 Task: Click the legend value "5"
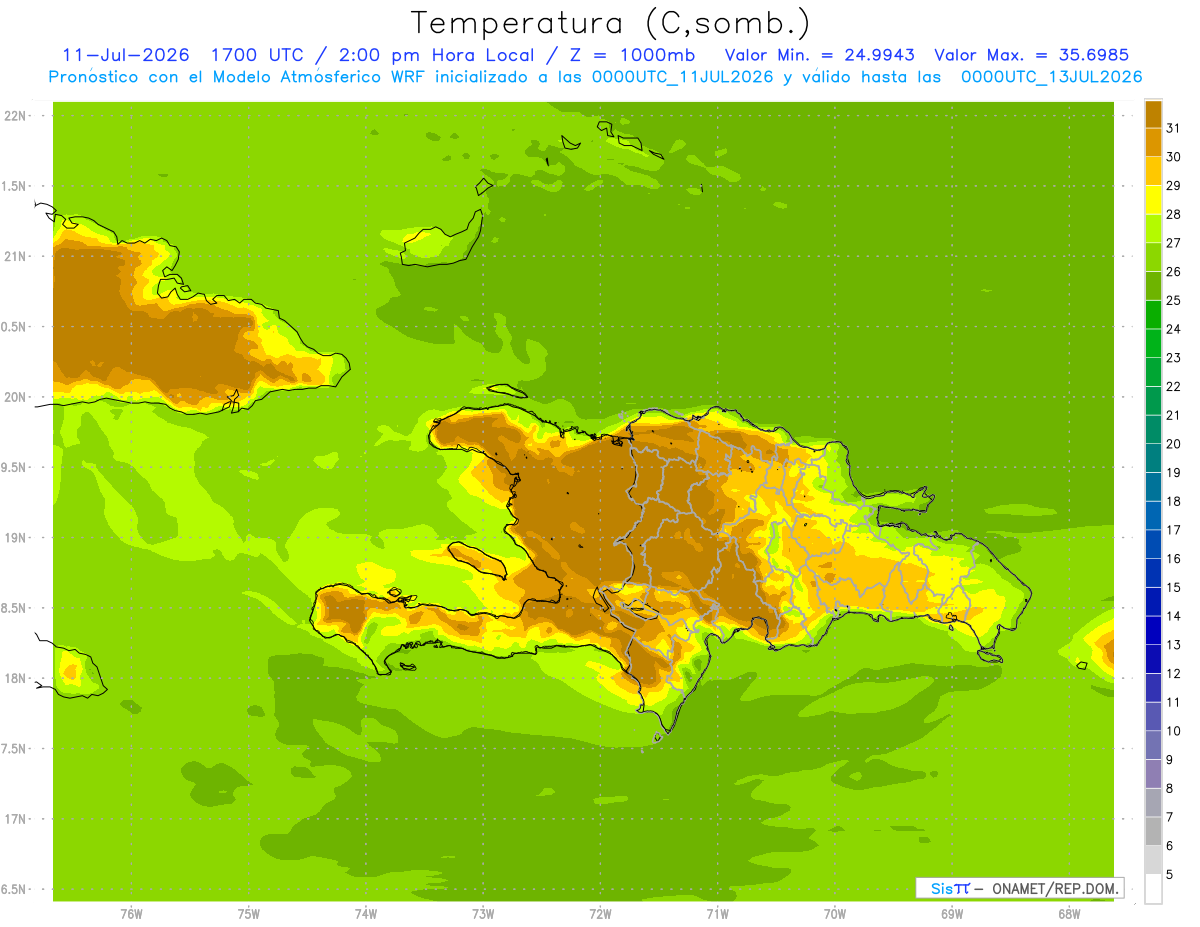click(x=1170, y=874)
